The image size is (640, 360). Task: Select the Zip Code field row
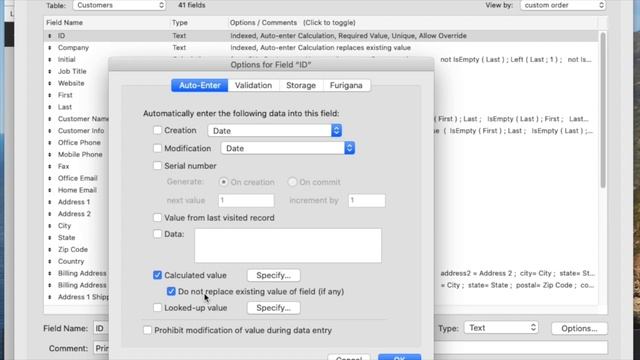[76, 249]
